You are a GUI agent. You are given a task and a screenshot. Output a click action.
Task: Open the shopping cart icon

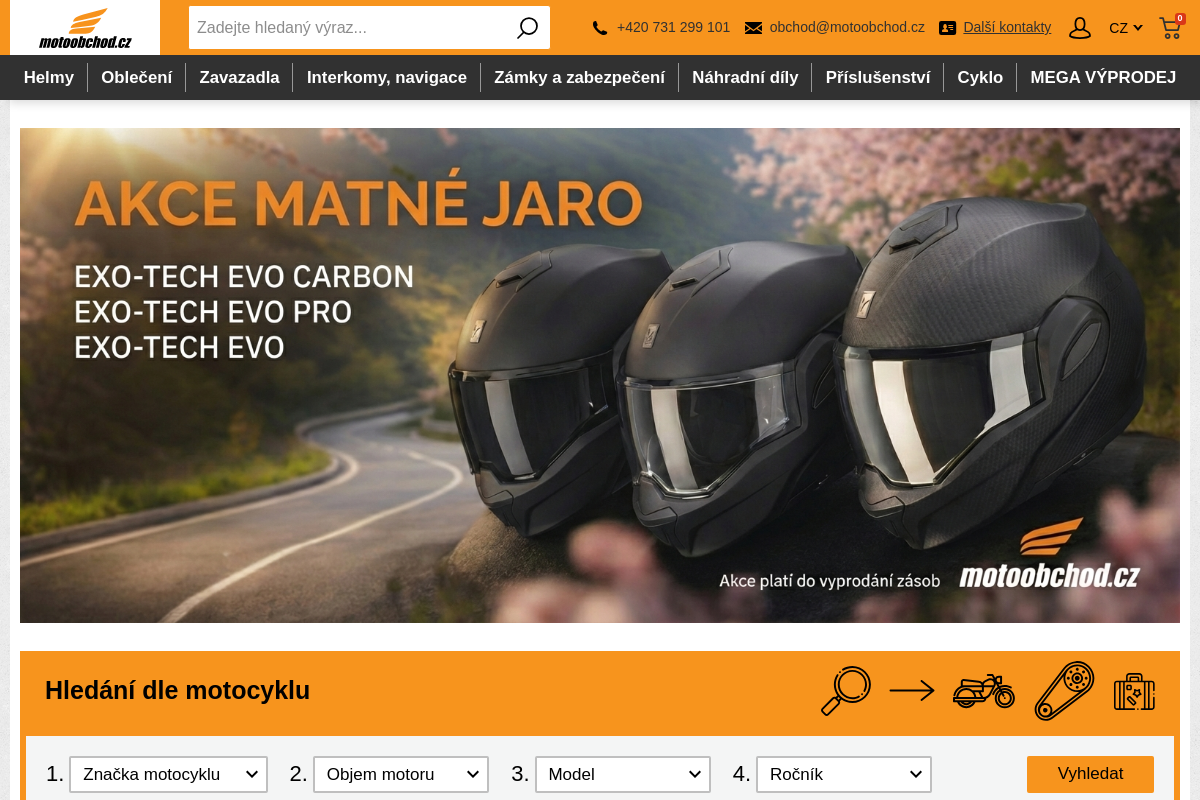[1170, 28]
